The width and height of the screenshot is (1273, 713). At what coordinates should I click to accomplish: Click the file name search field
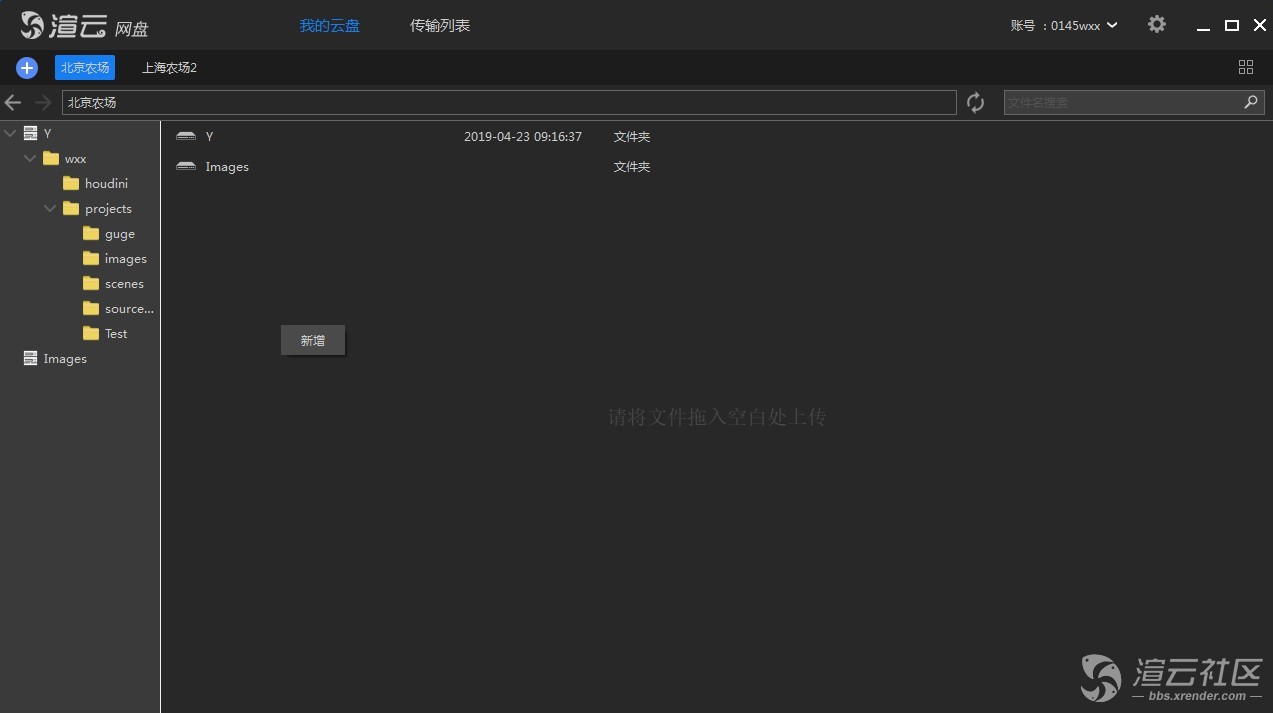1120,103
